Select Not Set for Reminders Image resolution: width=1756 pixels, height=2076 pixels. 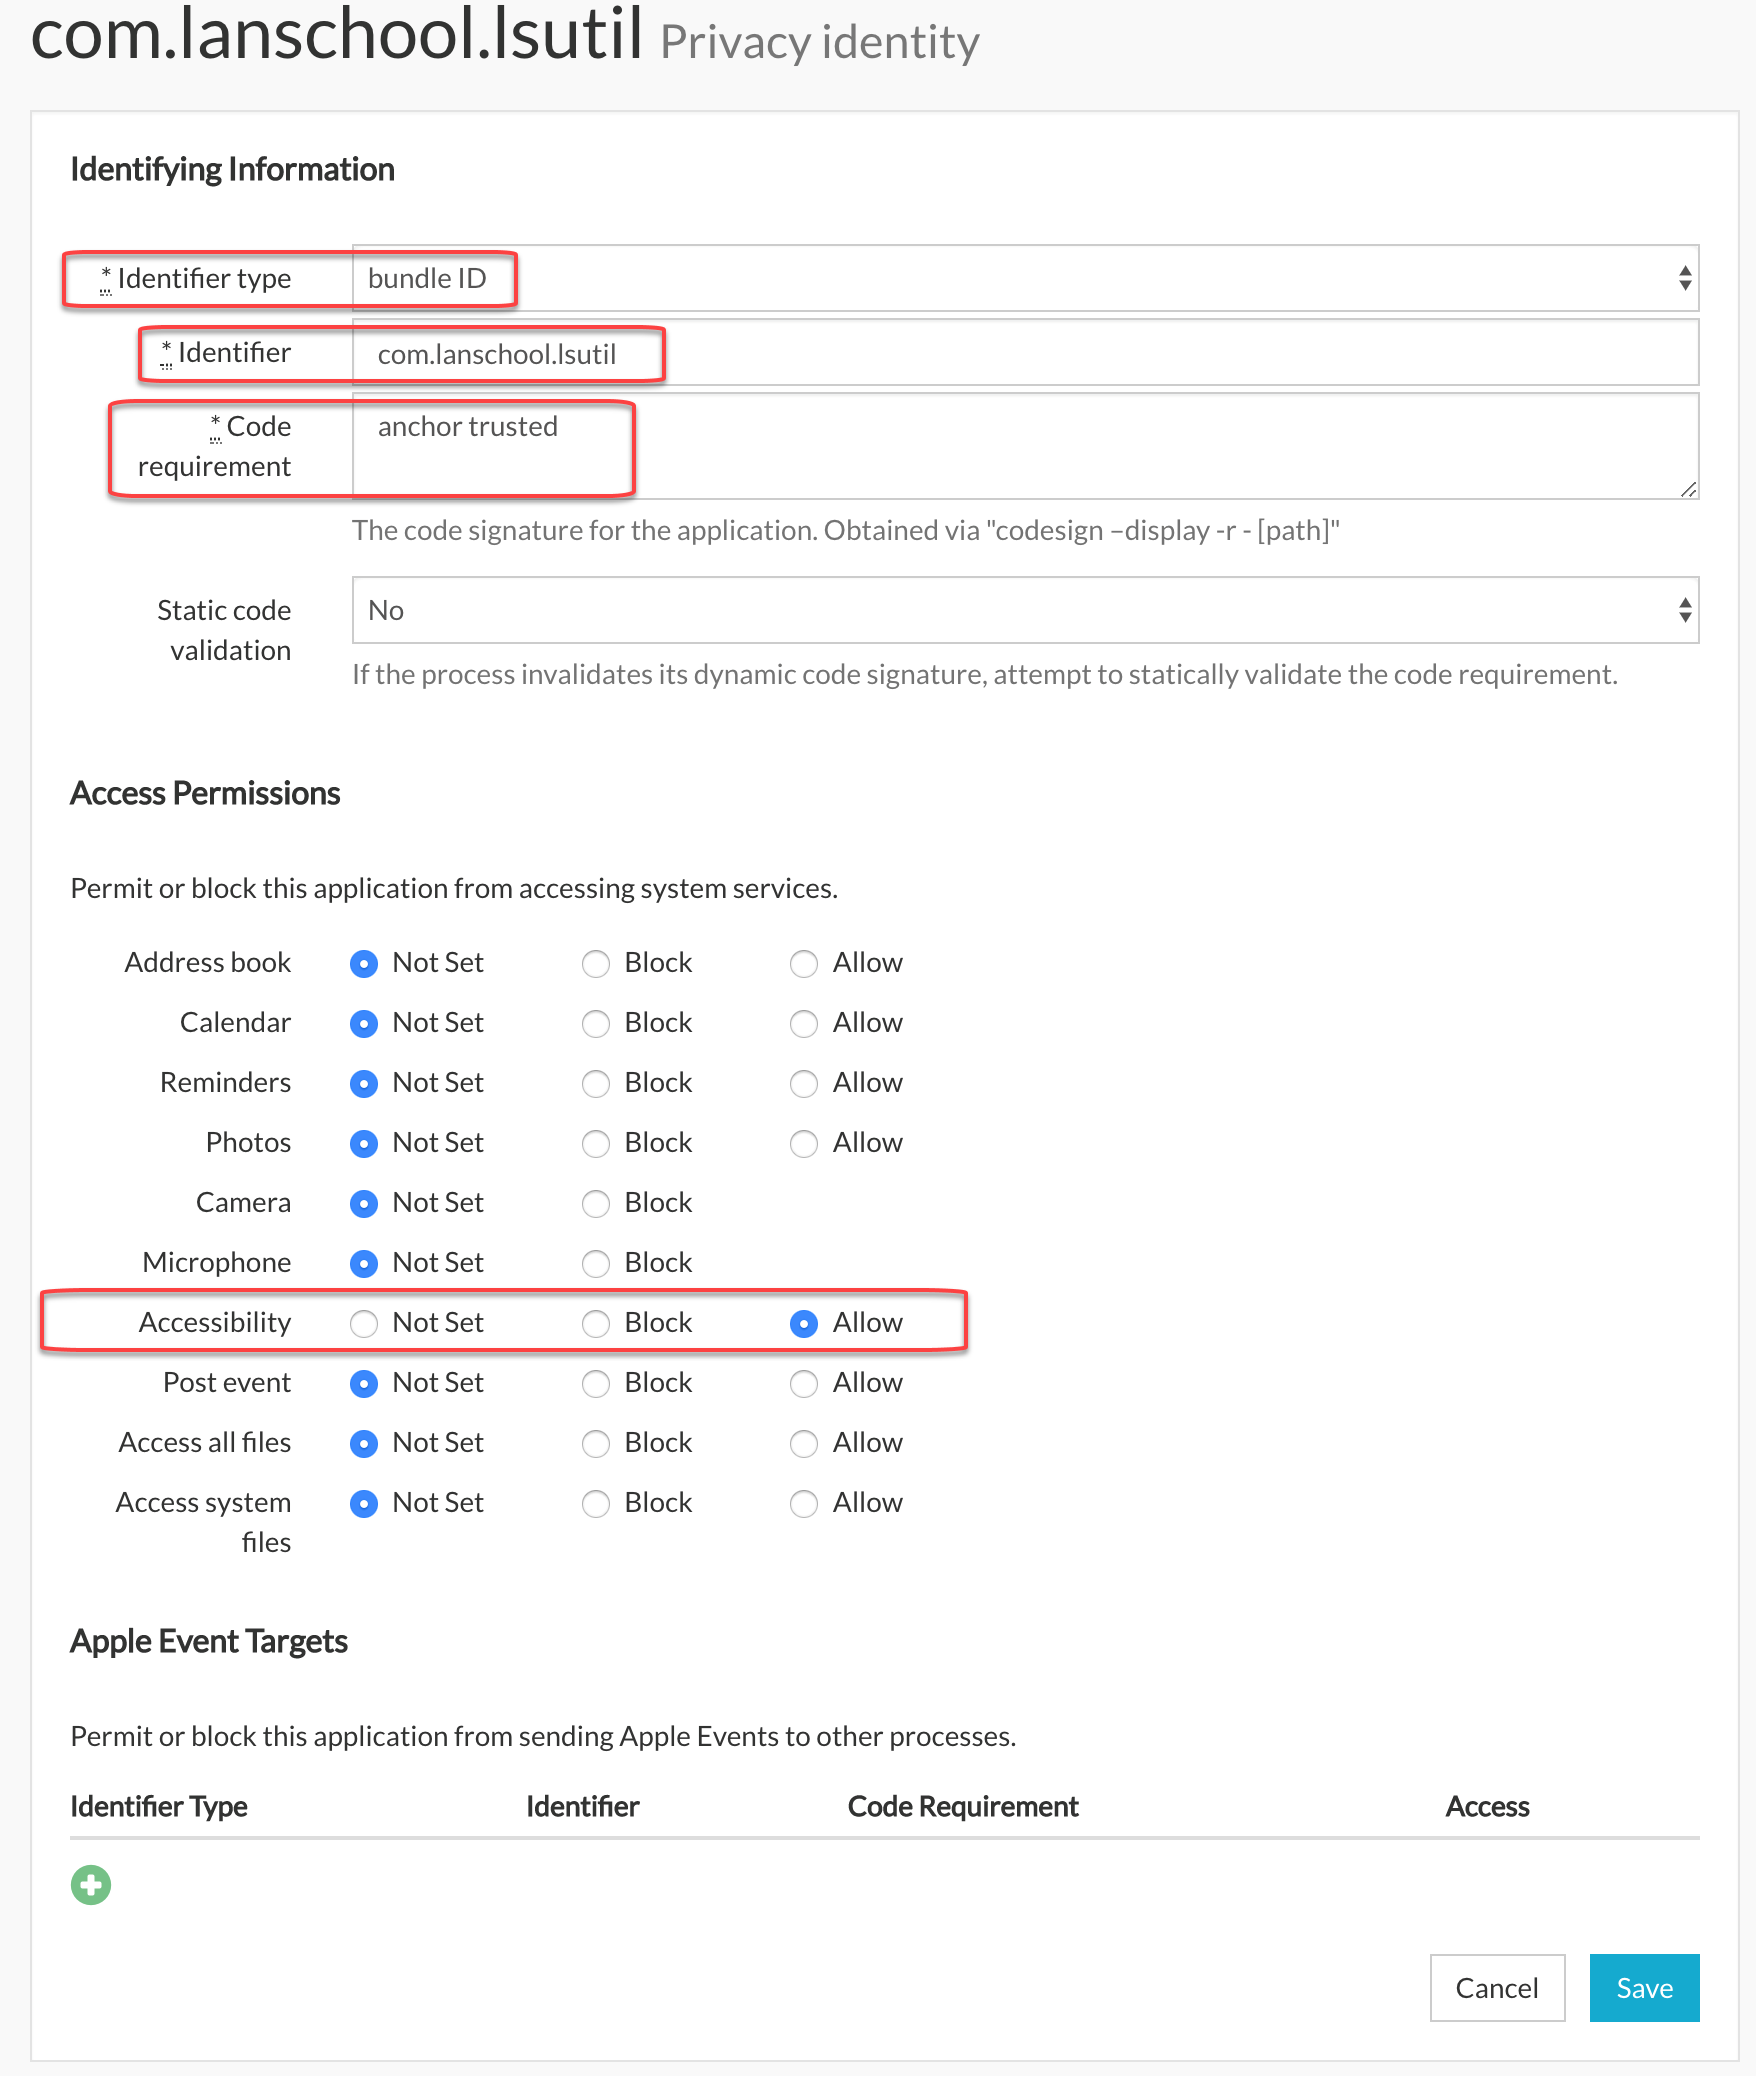pos(364,1083)
